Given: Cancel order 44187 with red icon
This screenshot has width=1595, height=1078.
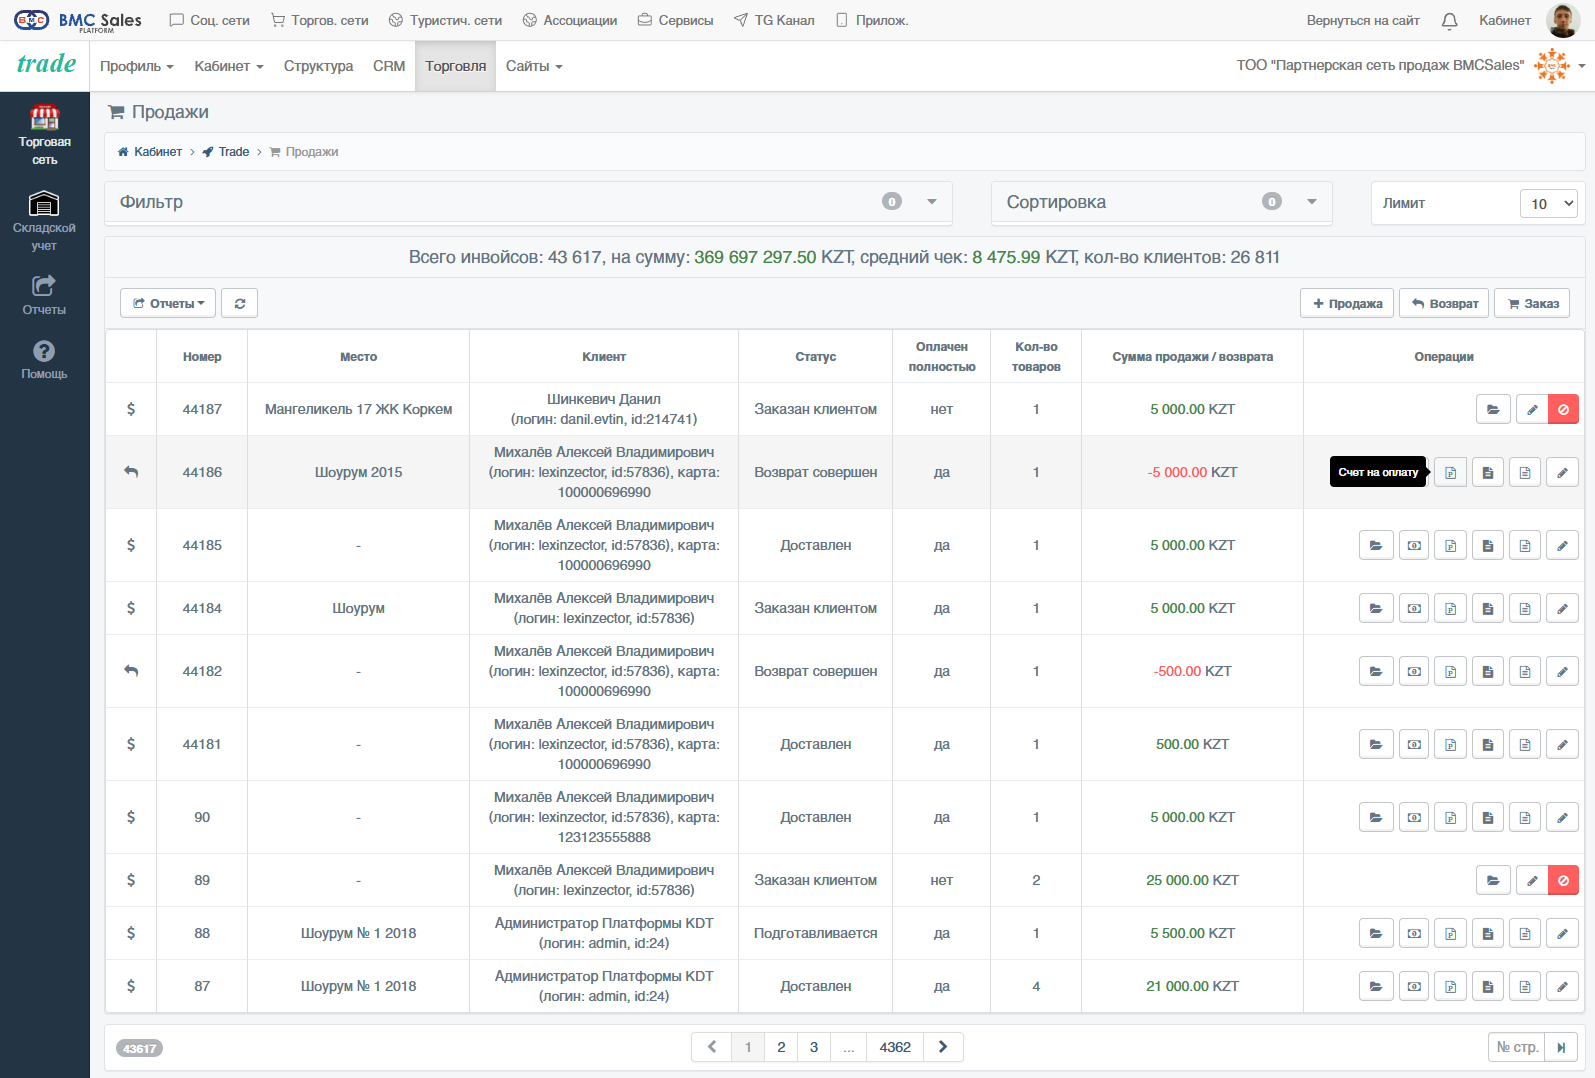Looking at the screenshot, I should (x=1563, y=409).
